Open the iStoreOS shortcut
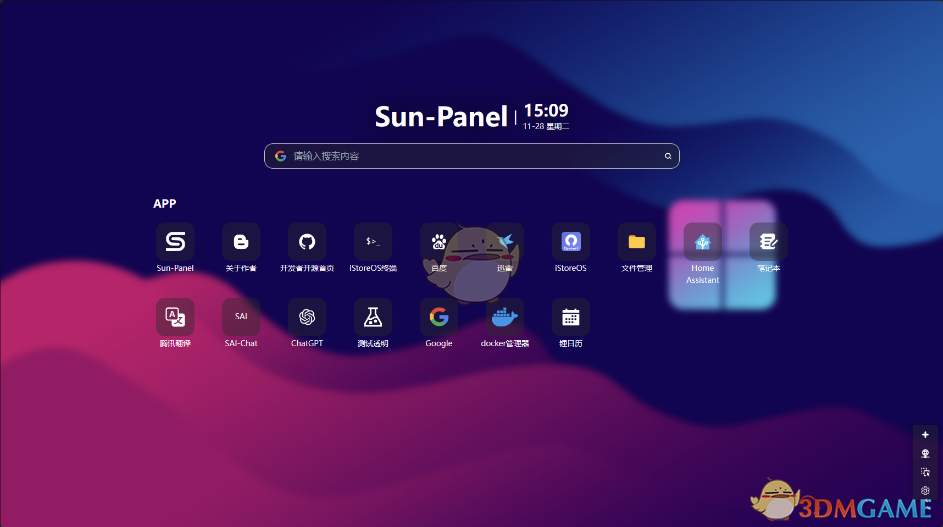 [571, 242]
